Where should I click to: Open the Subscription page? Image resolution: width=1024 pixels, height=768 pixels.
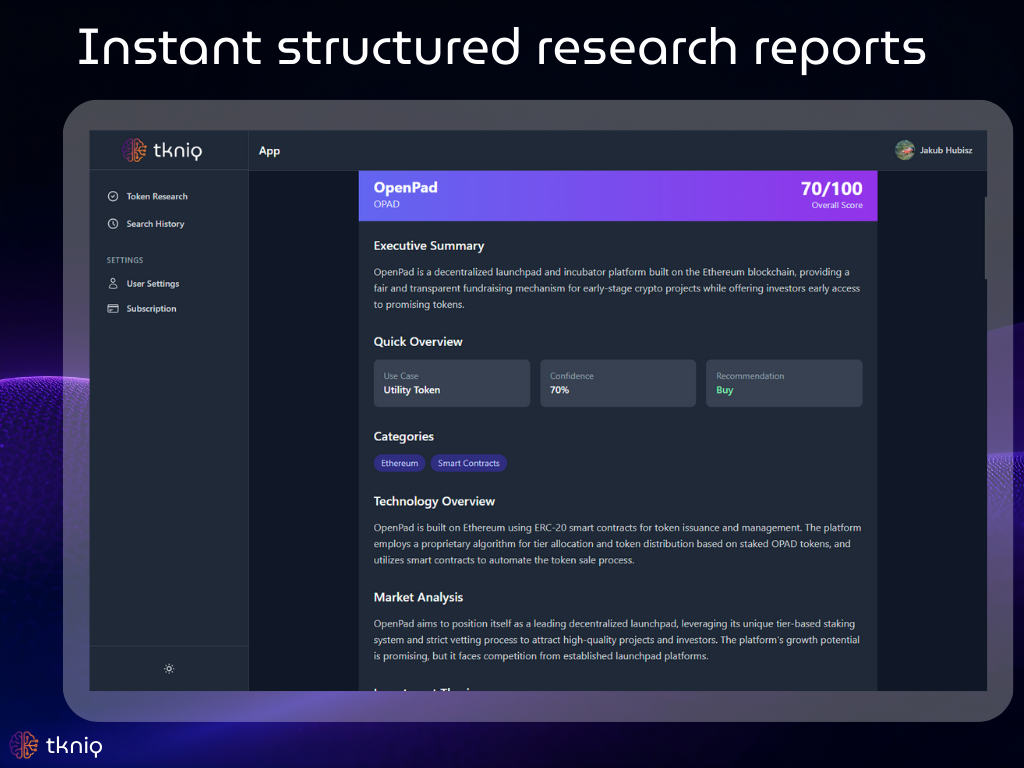click(151, 309)
